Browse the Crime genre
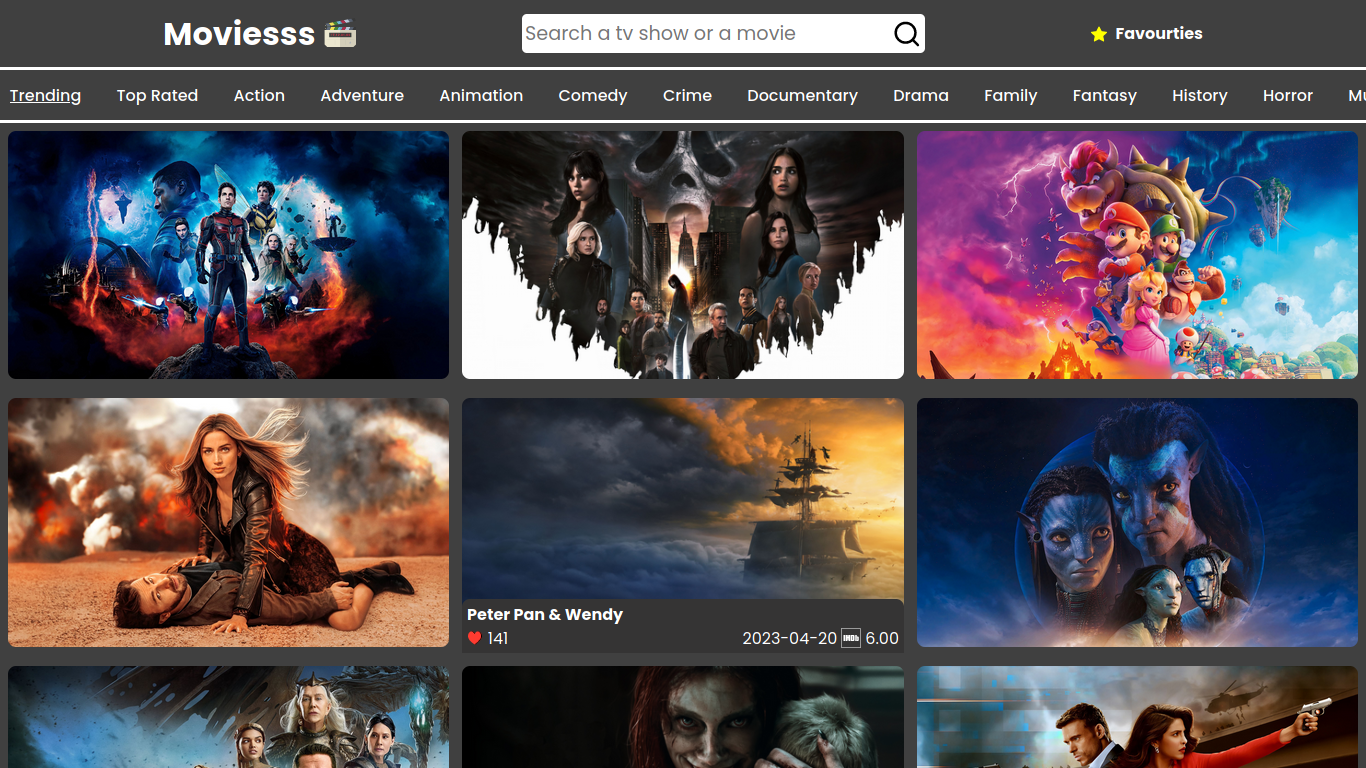Screen dimensions: 1366x768 (687, 96)
